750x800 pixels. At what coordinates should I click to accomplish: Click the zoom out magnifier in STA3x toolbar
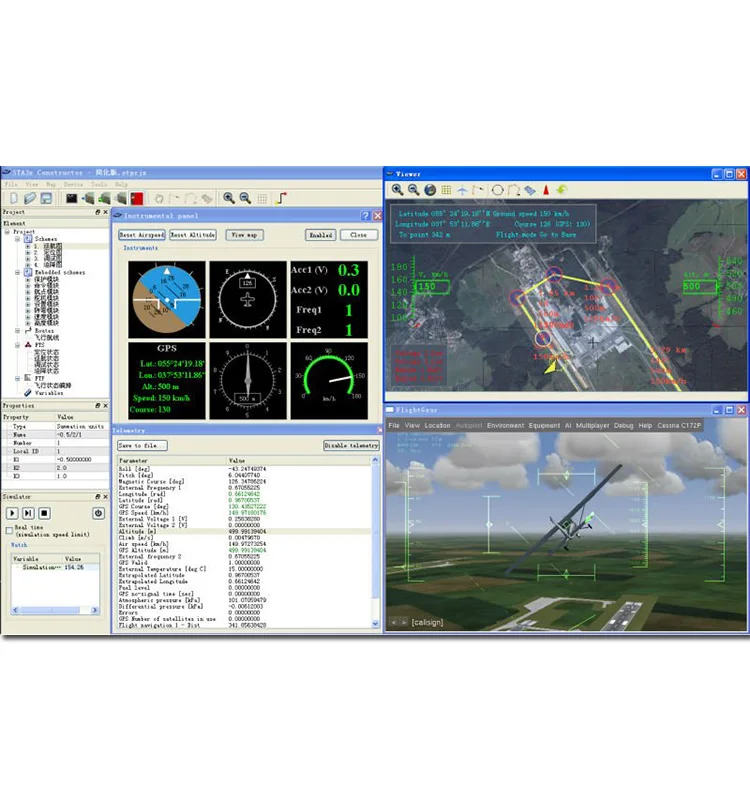(245, 198)
